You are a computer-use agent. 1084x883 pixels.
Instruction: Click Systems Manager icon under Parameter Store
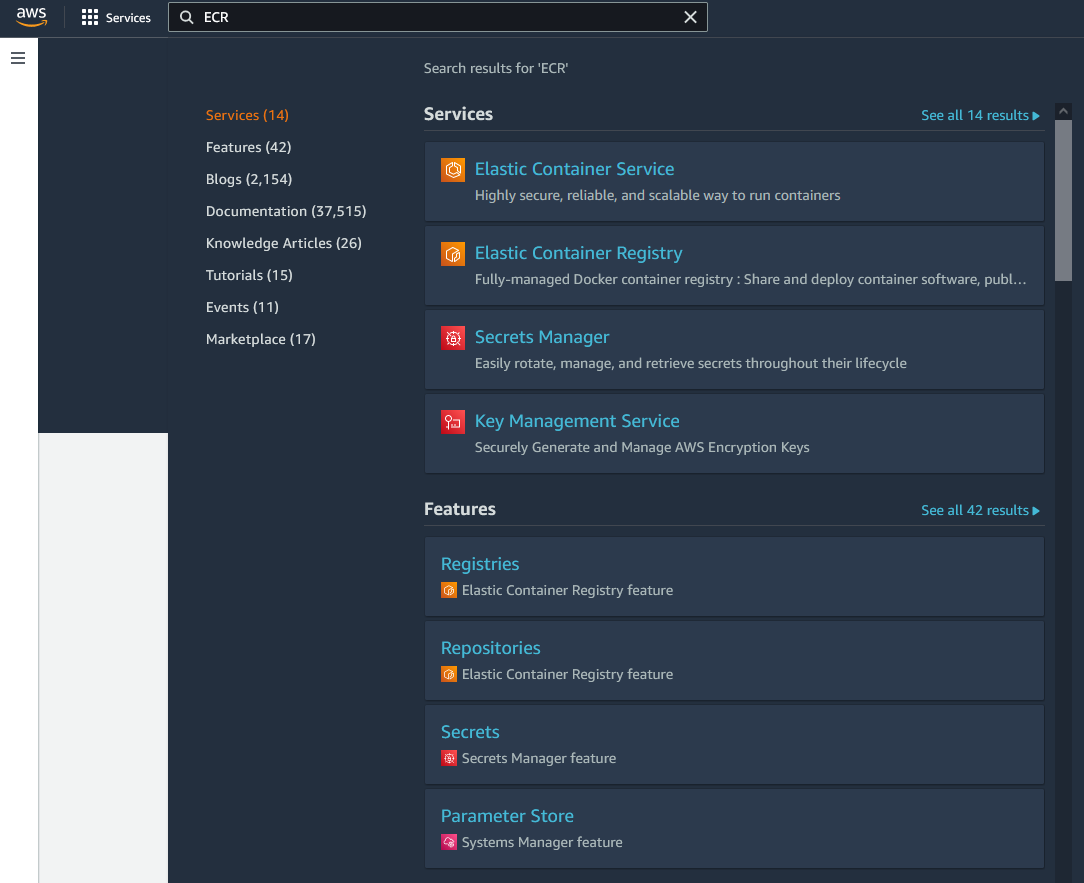pos(449,842)
